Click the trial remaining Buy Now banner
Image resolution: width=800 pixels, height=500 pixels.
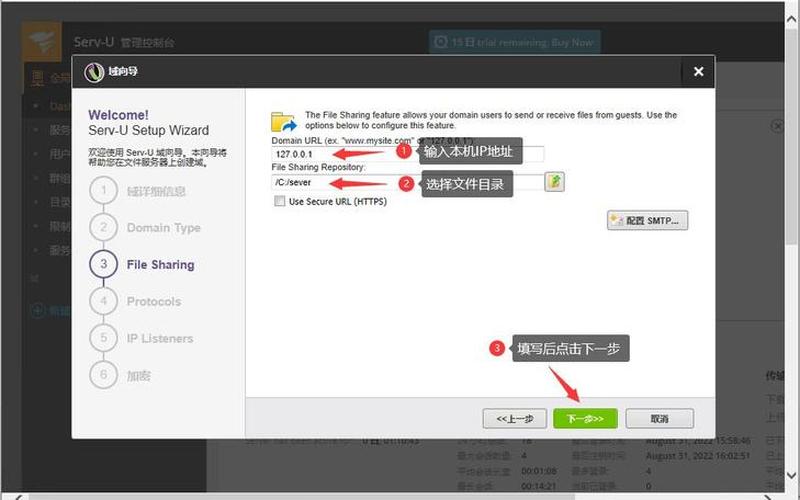514,42
